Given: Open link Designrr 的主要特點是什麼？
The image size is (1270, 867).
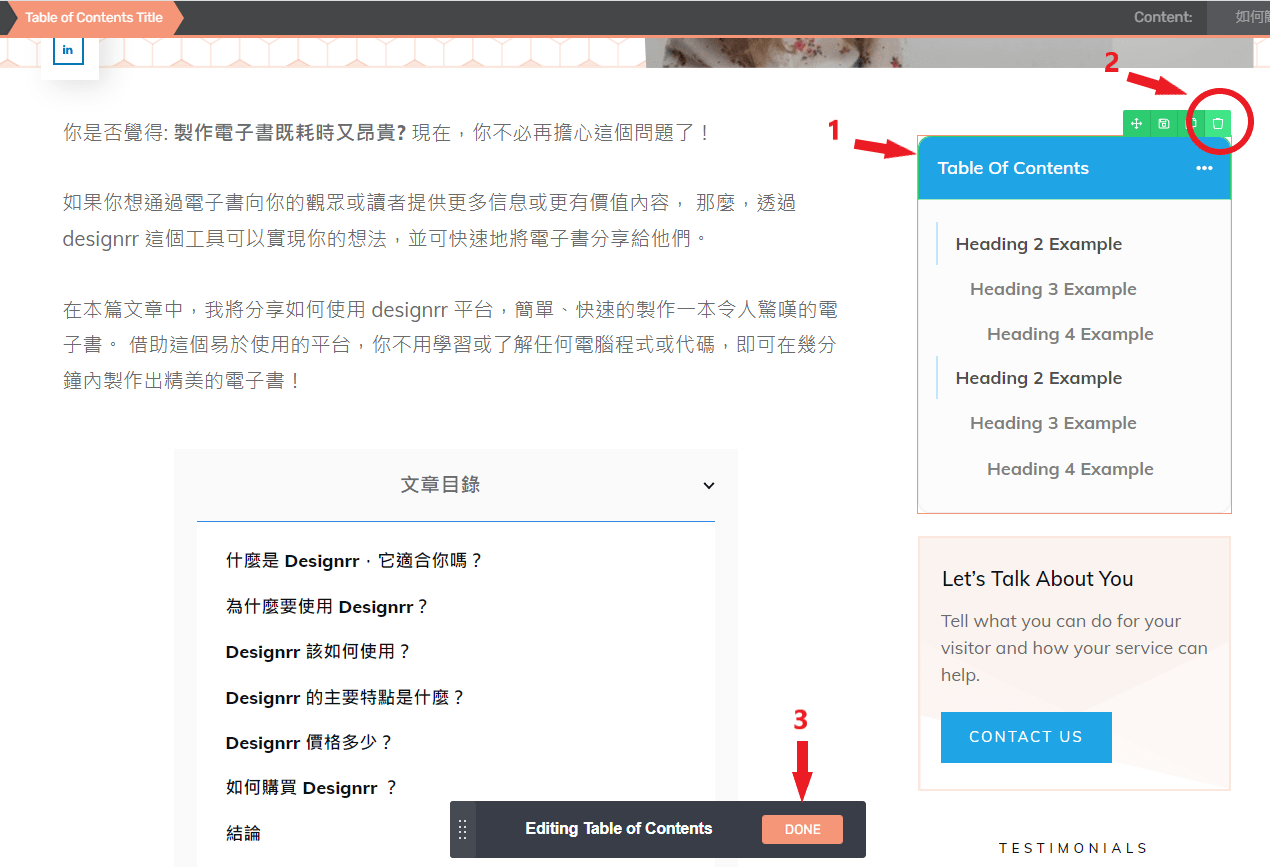Looking at the screenshot, I should pyautogui.click(x=345, y=698).
